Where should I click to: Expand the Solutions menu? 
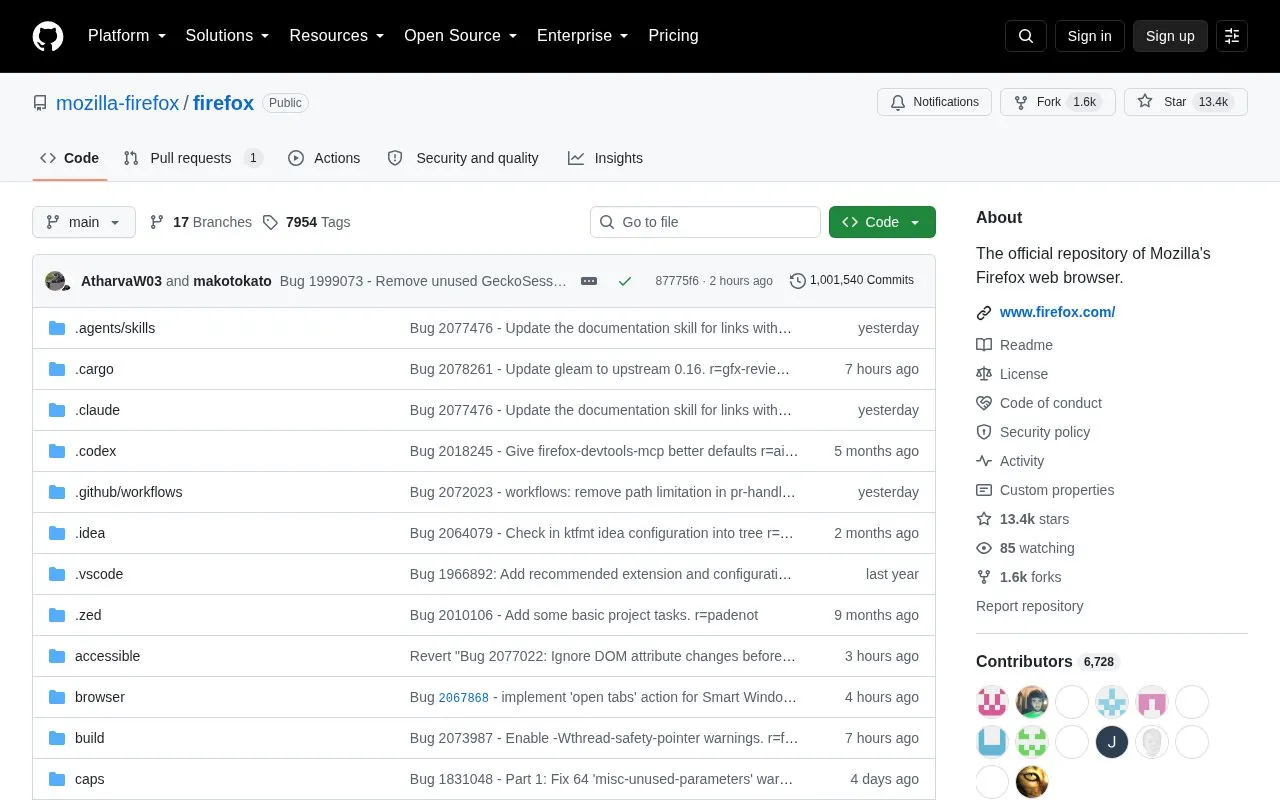[x=227, y=36]
